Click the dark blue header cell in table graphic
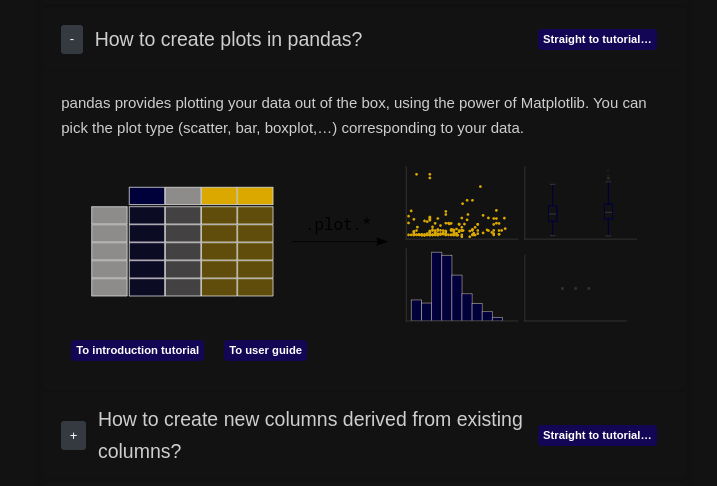 [146, 196]
